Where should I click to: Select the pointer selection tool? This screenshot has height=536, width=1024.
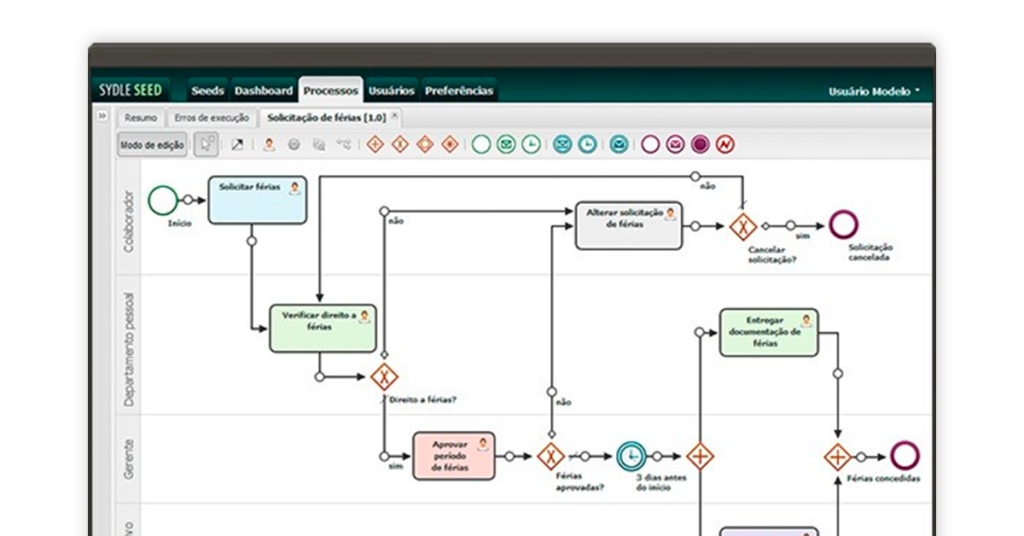click(x=206, y=144)
